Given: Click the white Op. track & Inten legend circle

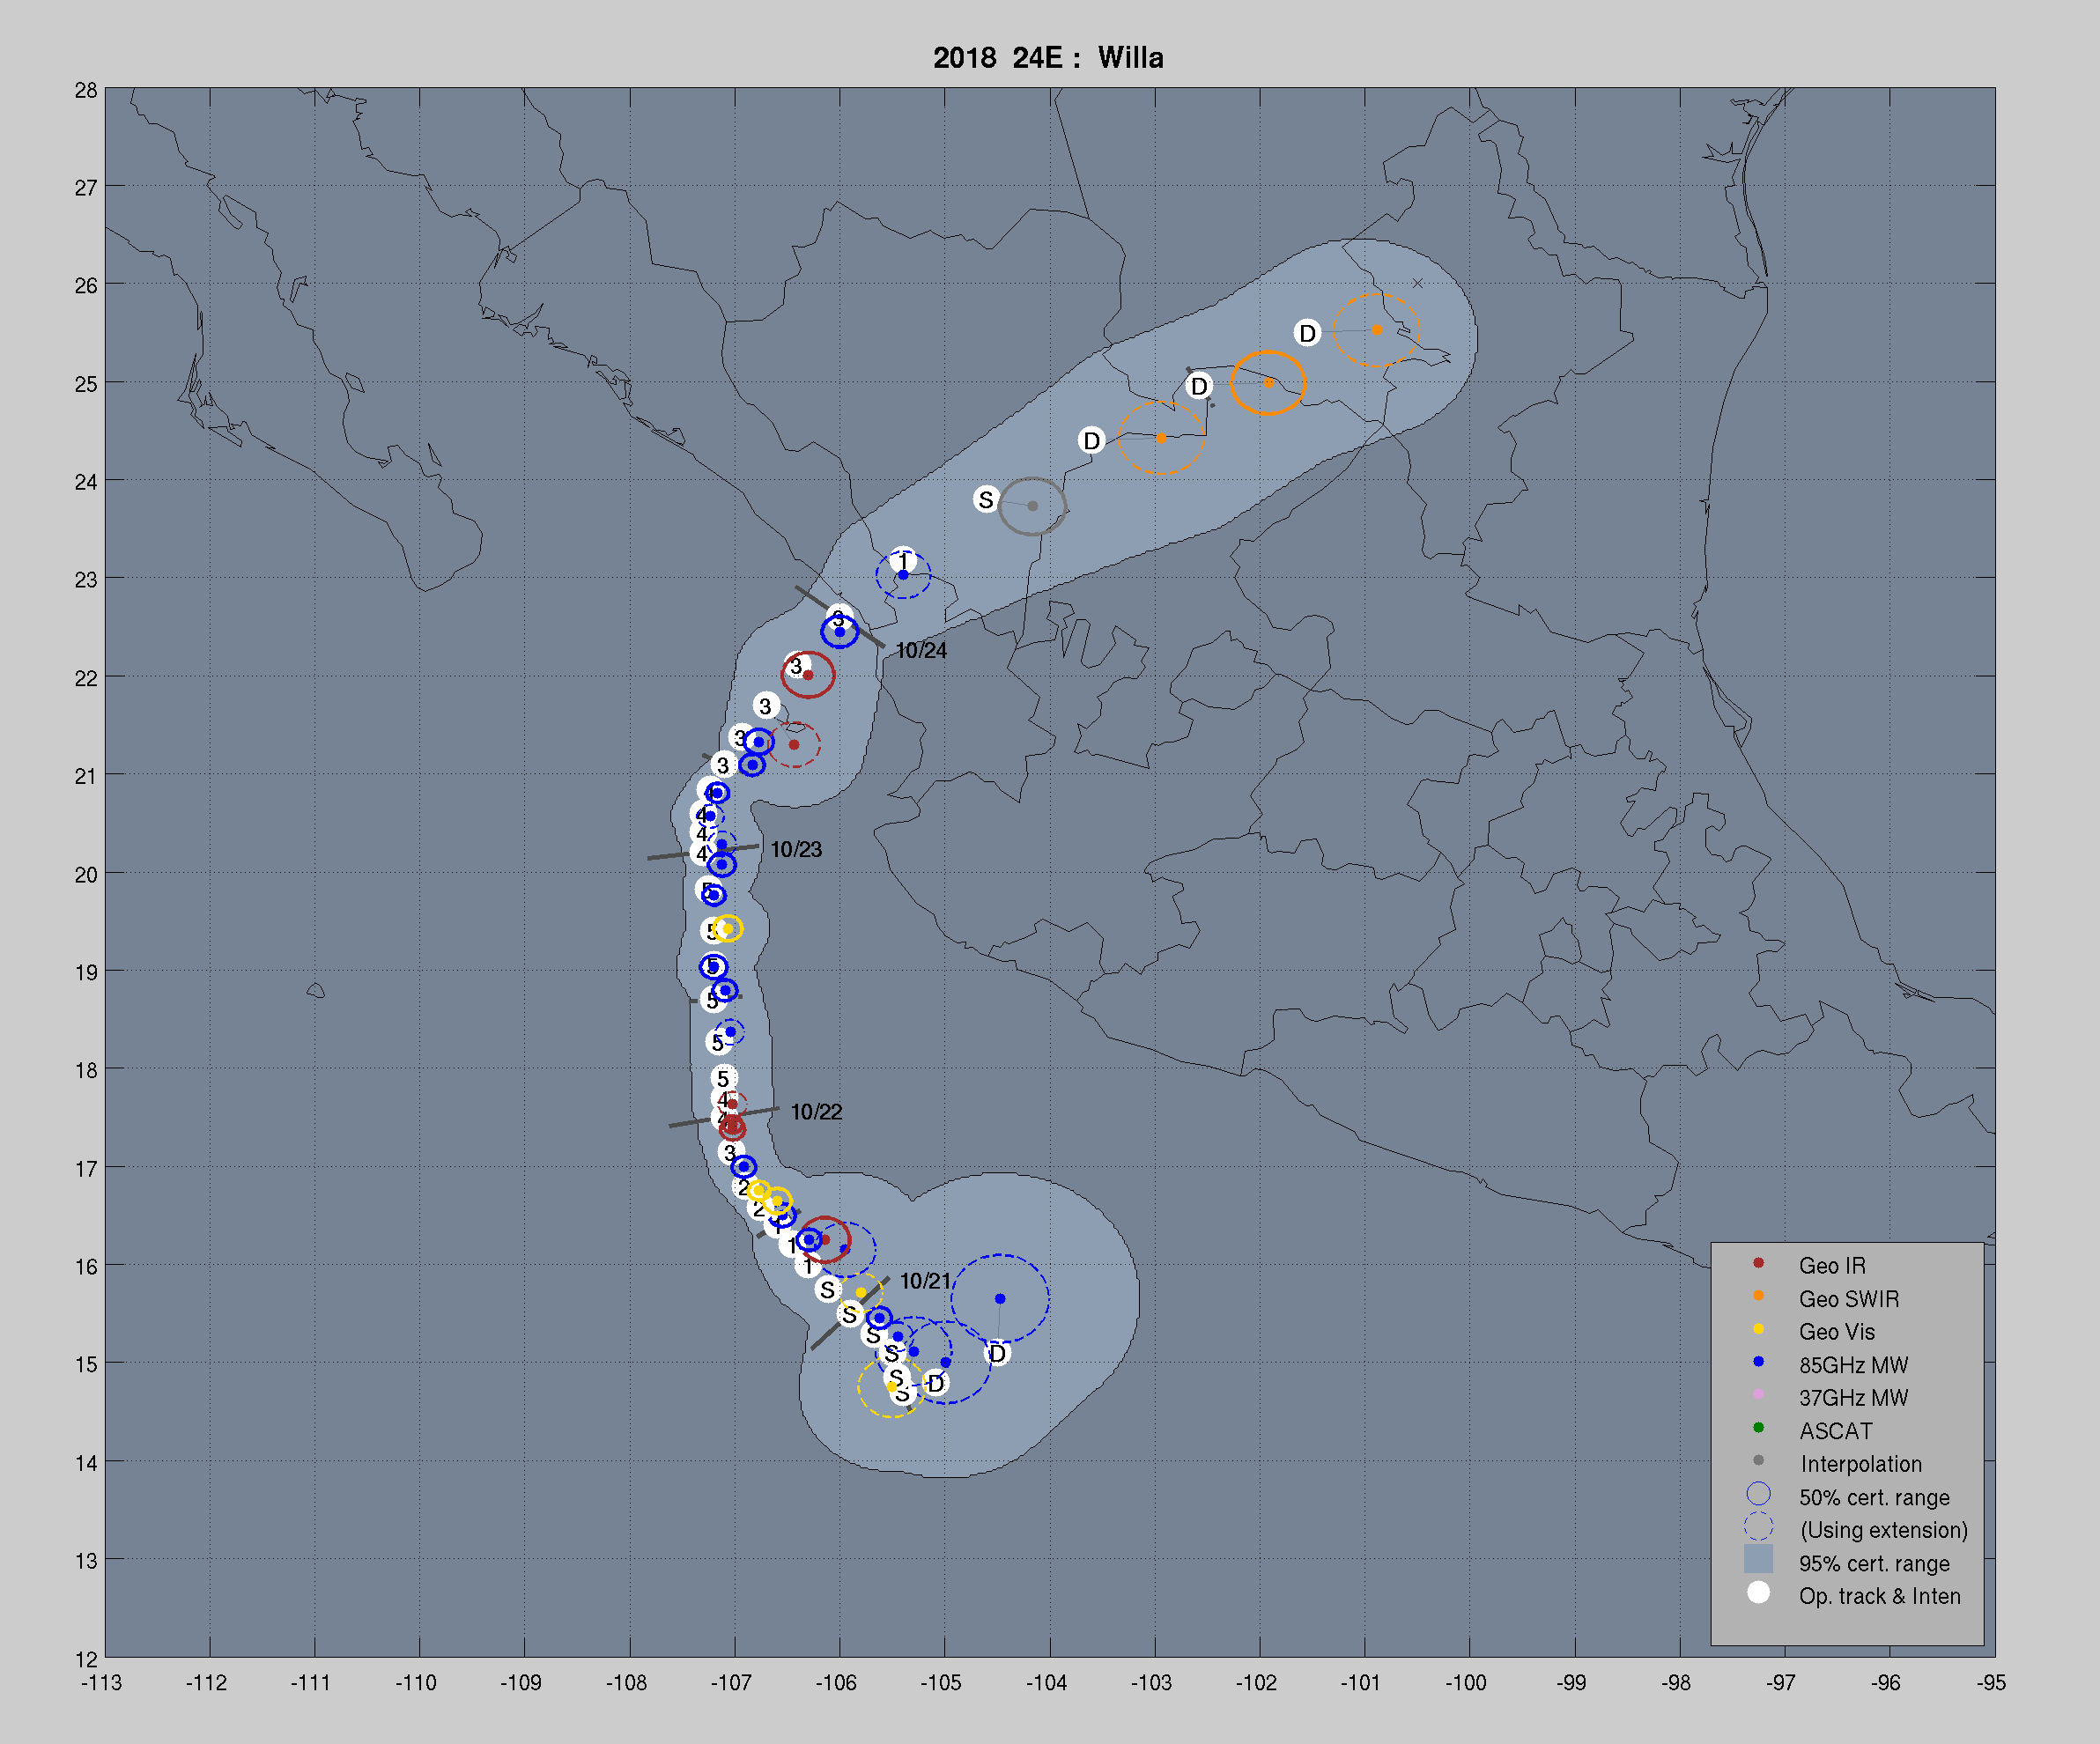Looking at the screenshot, I should click(1758, 1593).
